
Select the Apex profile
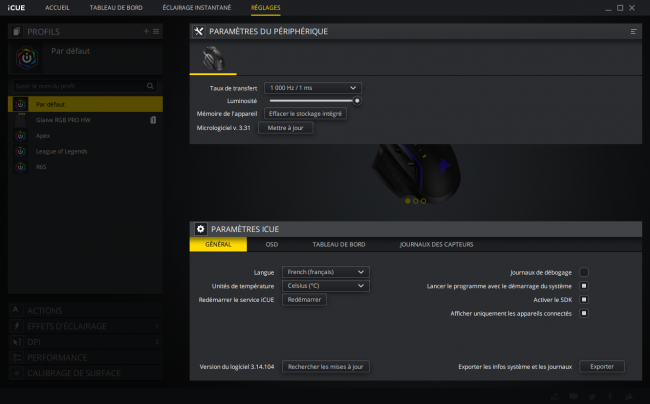click(x=85, y=135)
